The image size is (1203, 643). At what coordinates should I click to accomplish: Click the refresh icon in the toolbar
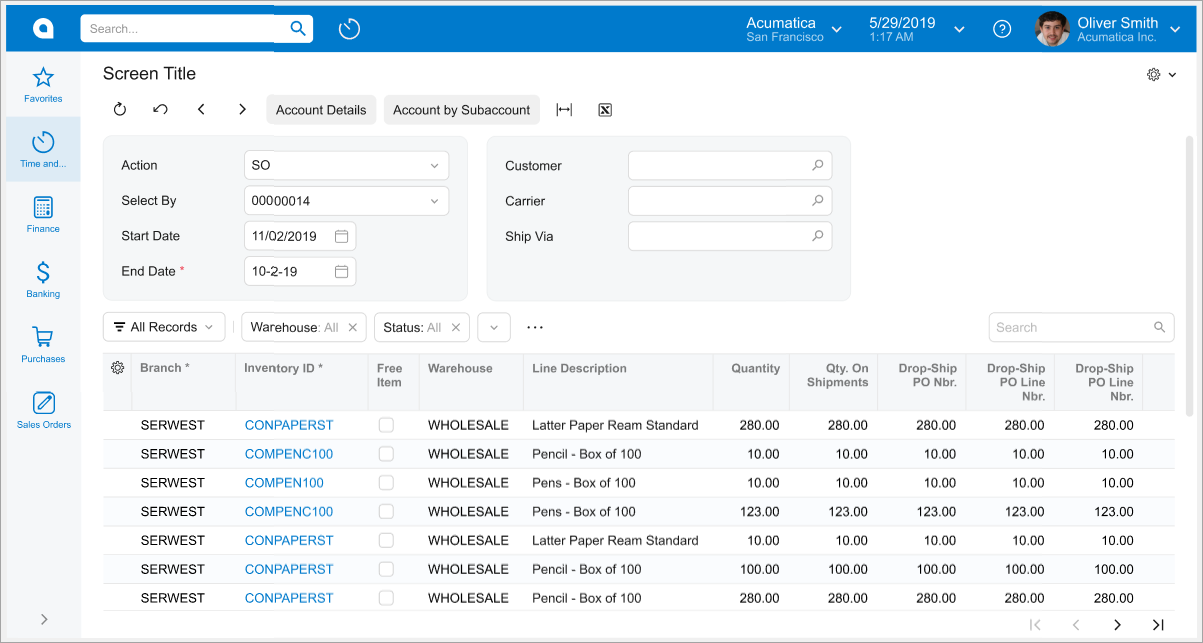120,110
